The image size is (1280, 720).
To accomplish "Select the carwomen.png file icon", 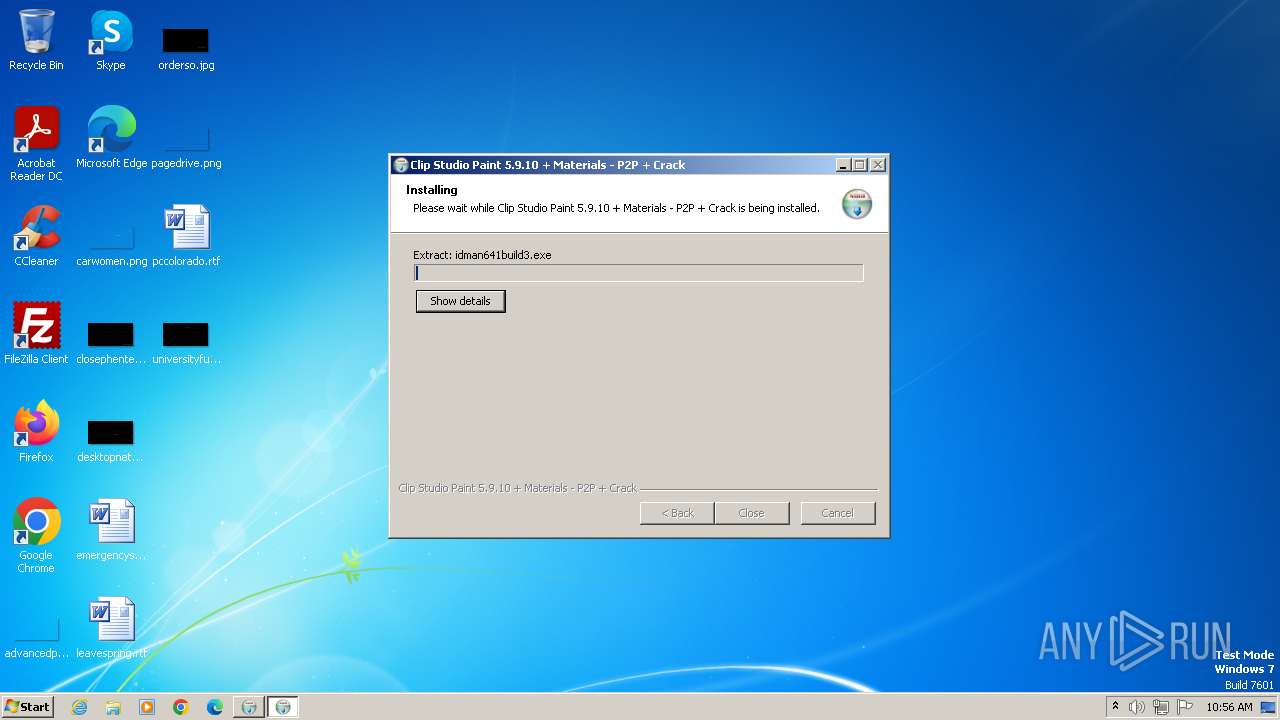I will point(111,243).
